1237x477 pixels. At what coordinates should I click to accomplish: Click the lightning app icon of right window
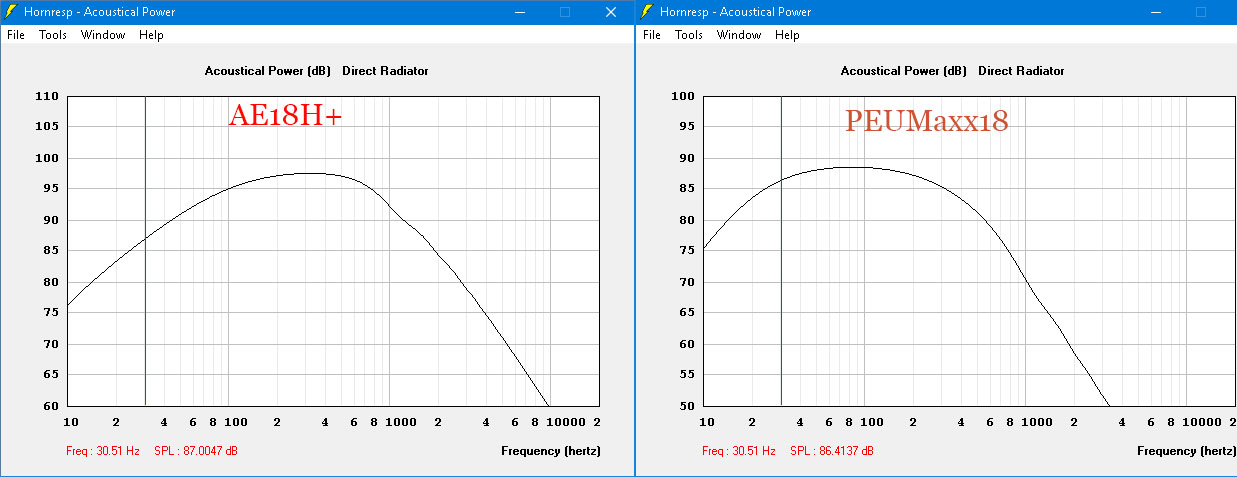click(x=647, y=12)
